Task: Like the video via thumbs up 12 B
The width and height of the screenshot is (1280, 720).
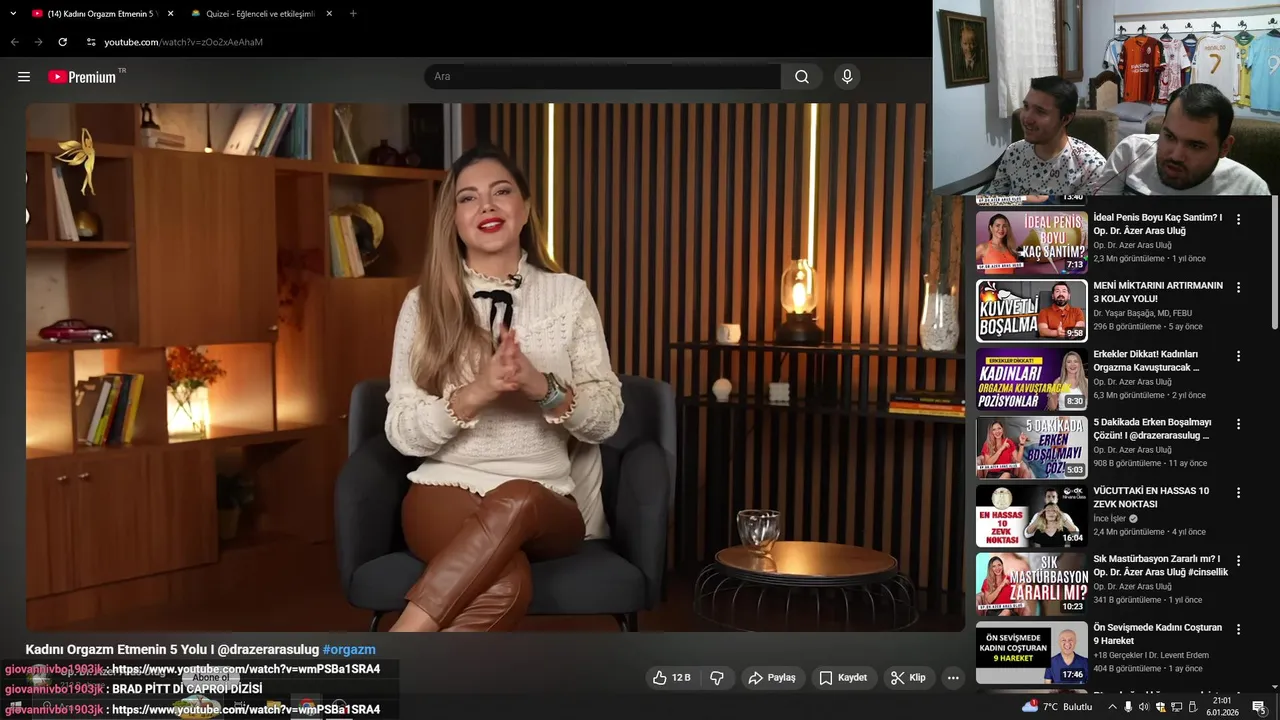Action: (x=672, y=677)
